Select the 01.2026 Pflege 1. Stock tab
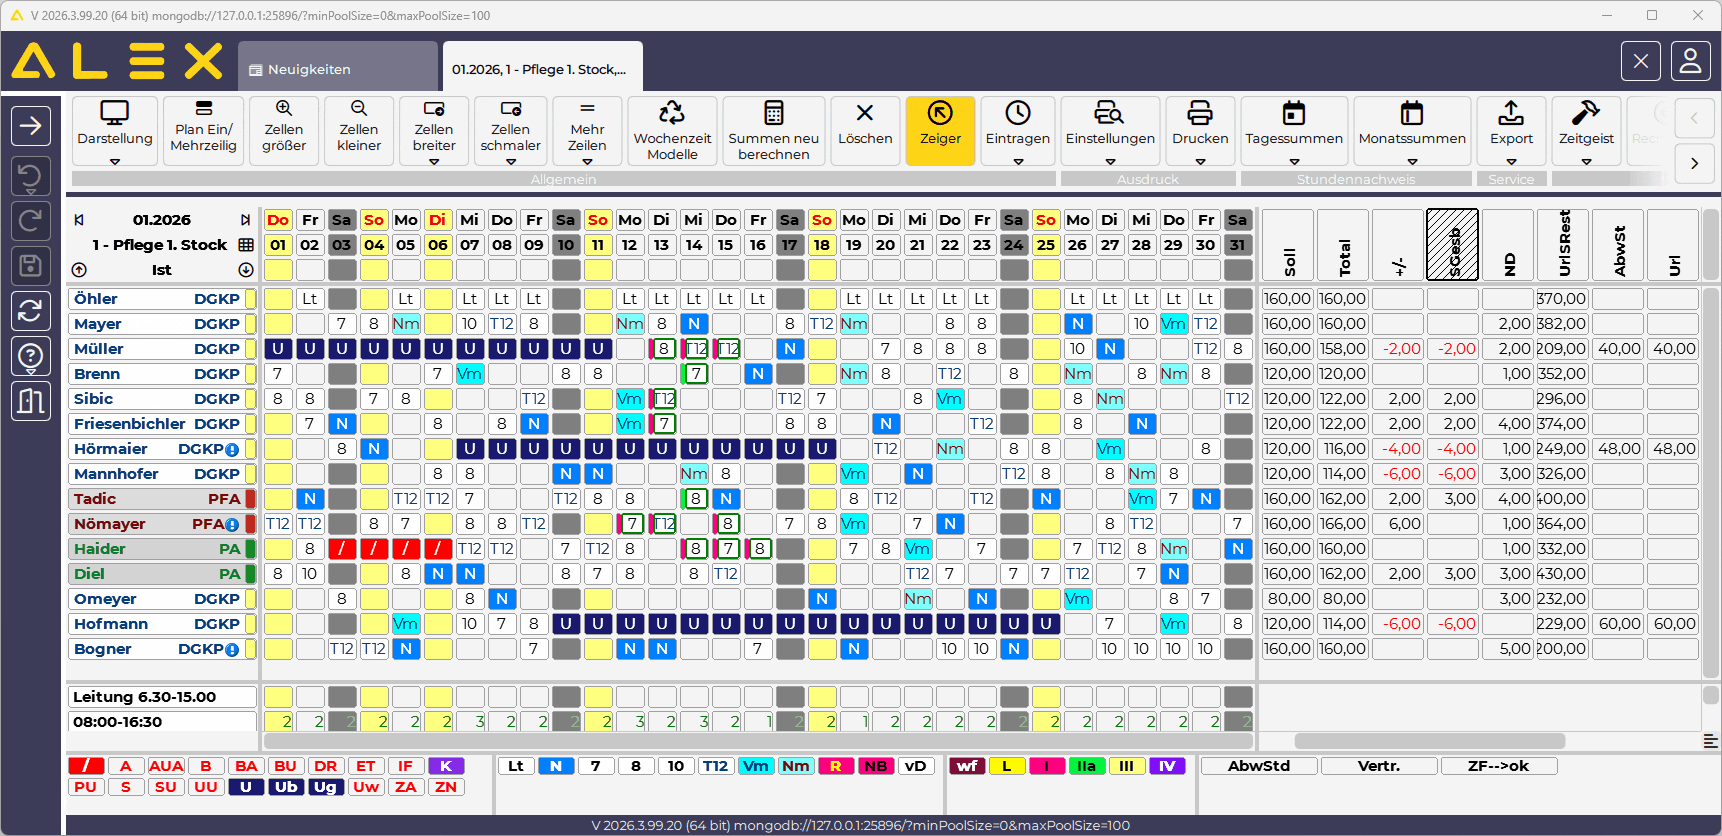1722x836 pixels. (x=540, y=69)
